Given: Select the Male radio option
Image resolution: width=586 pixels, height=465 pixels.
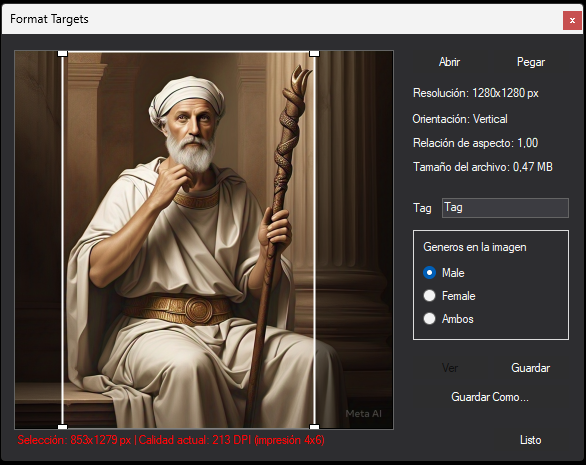Looking at the screenshot, I should [x=444, y=273].
